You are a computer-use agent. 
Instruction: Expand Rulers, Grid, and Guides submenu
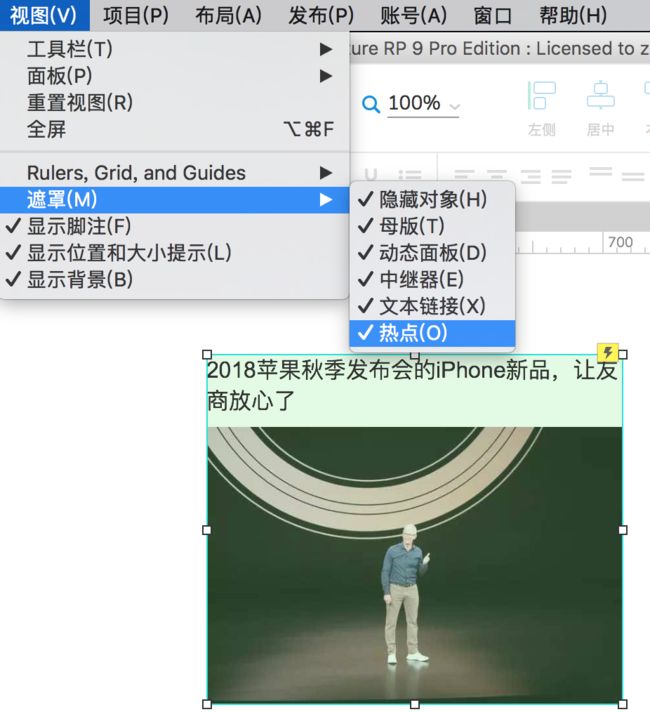click(x=174, y=173)
